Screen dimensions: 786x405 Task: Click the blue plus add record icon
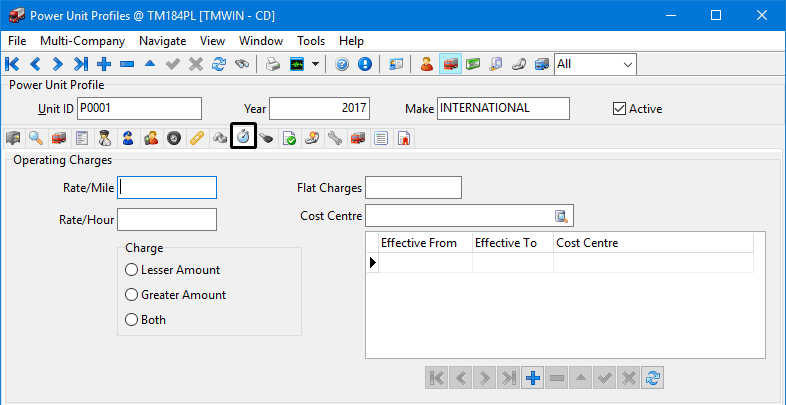click(104, 64)
